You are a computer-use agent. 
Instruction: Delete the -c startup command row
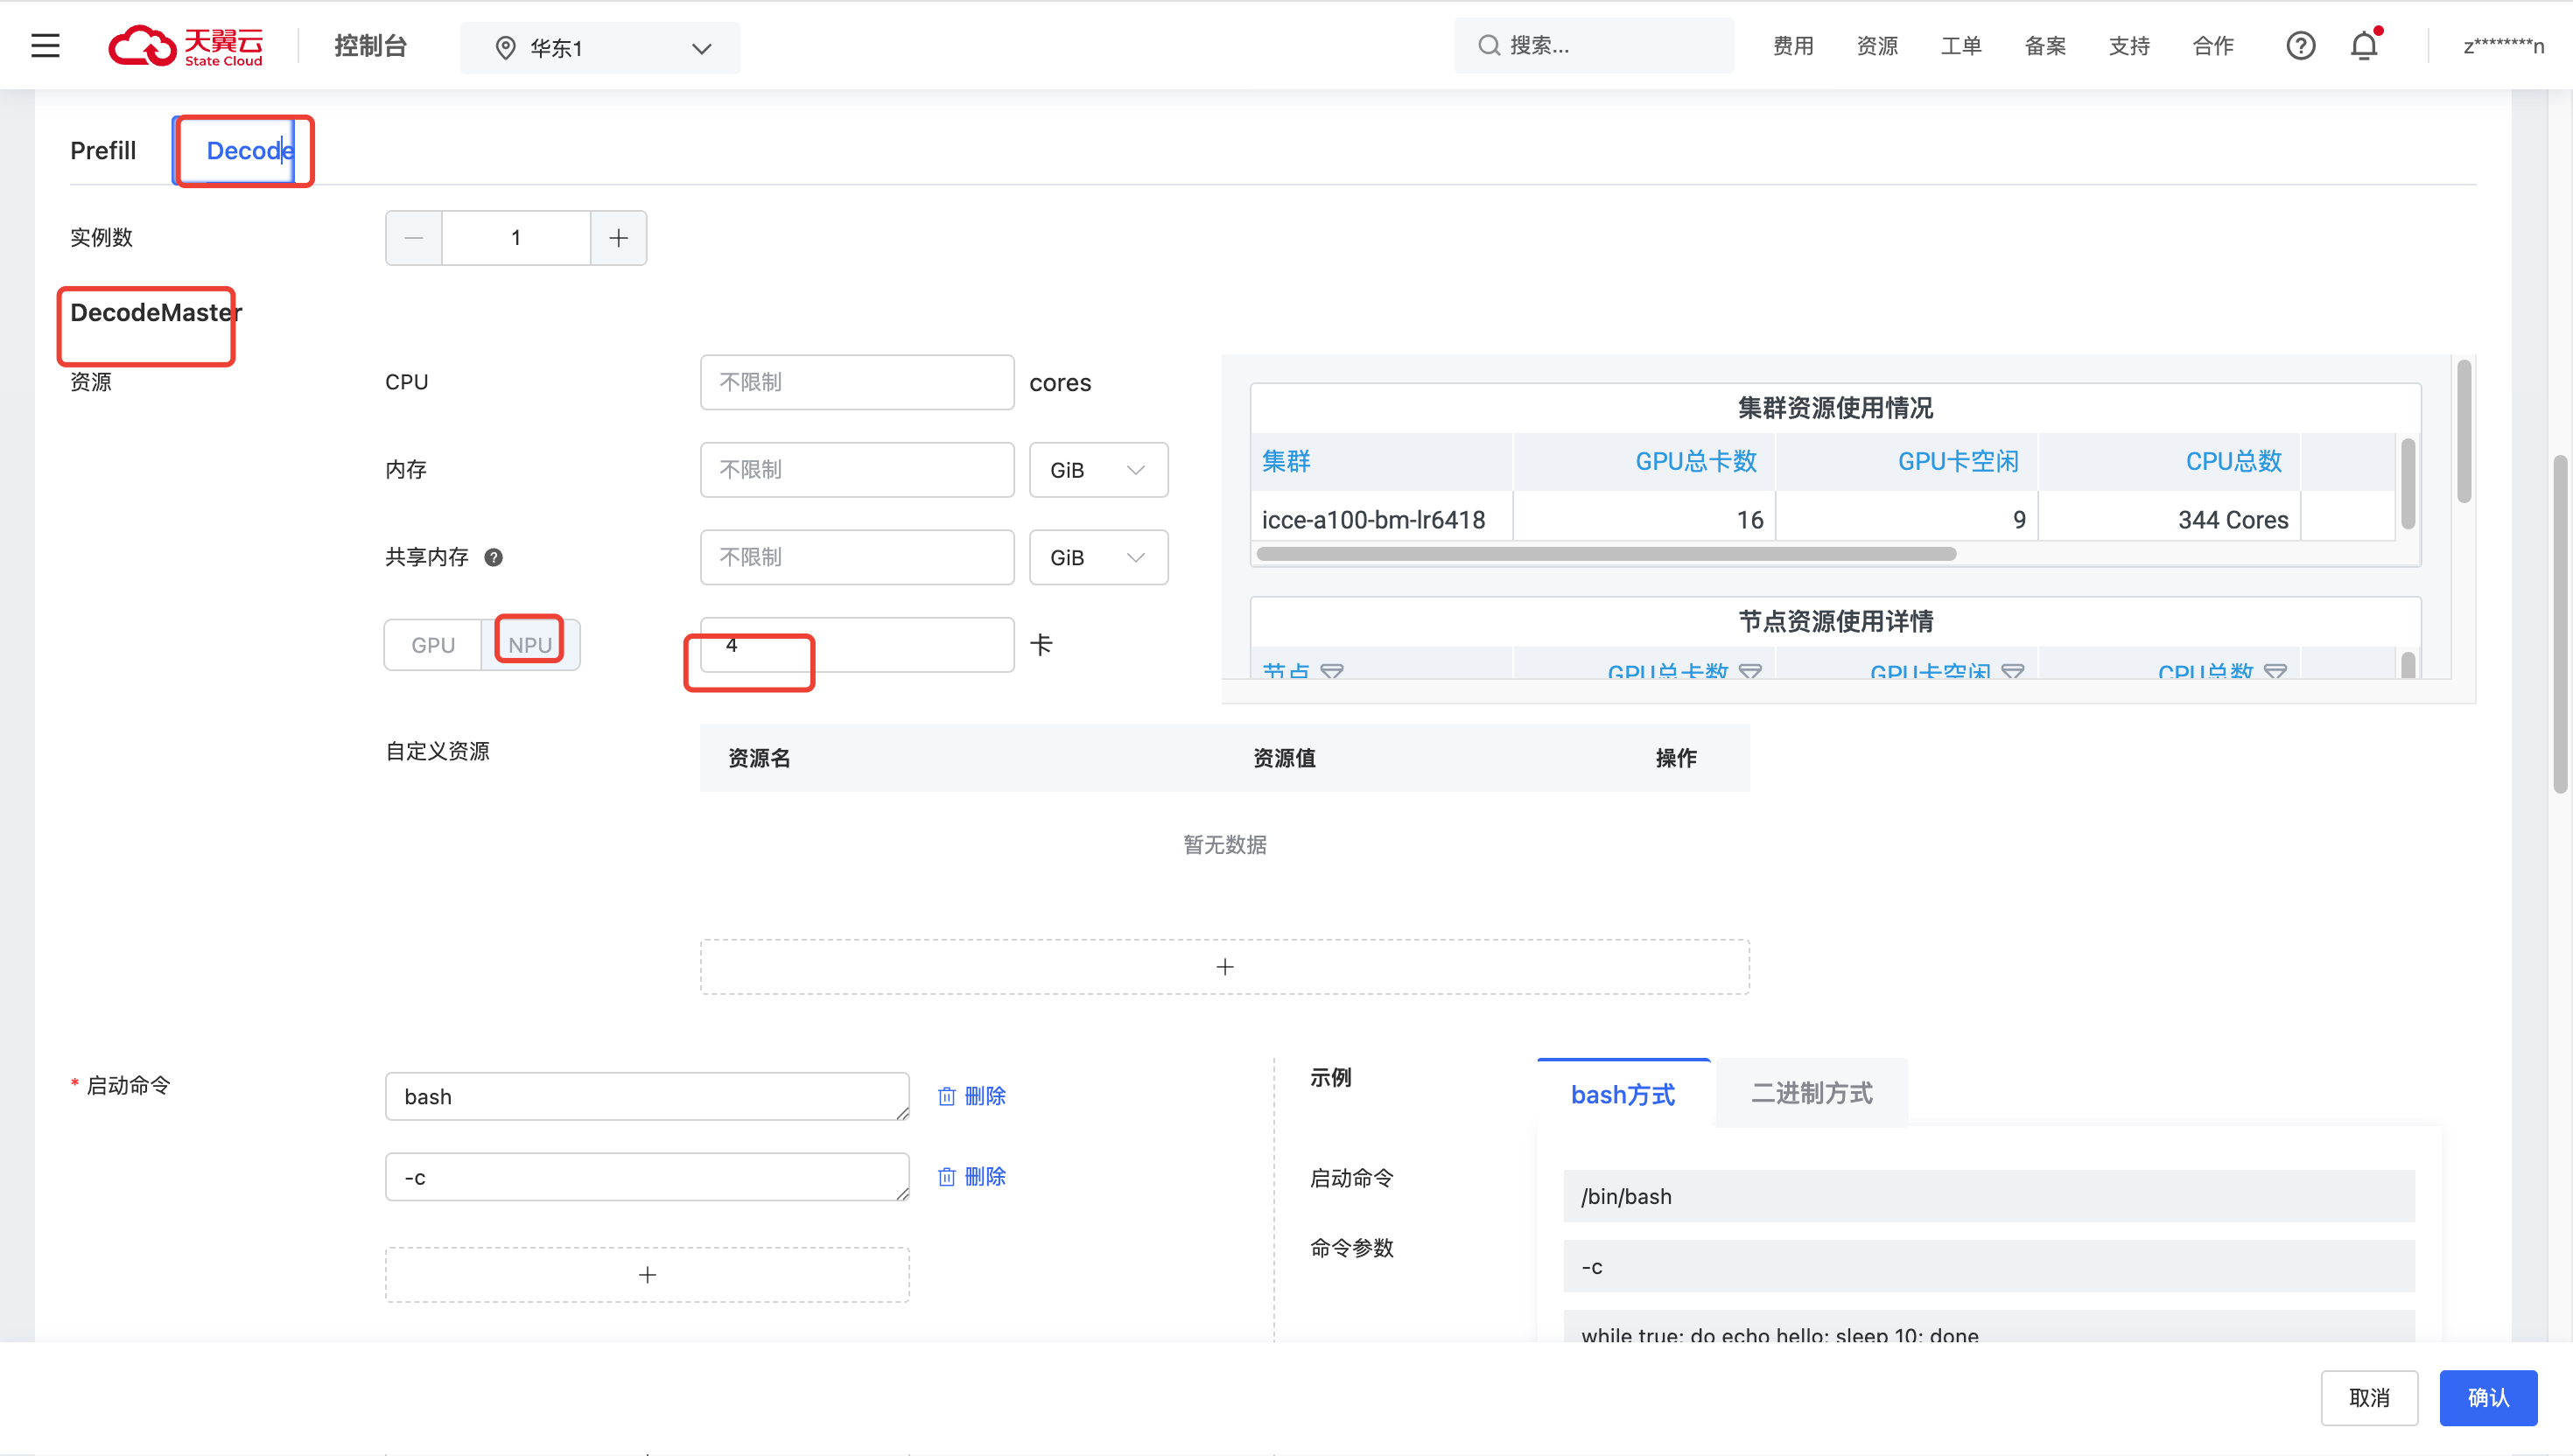(971, 1177)
